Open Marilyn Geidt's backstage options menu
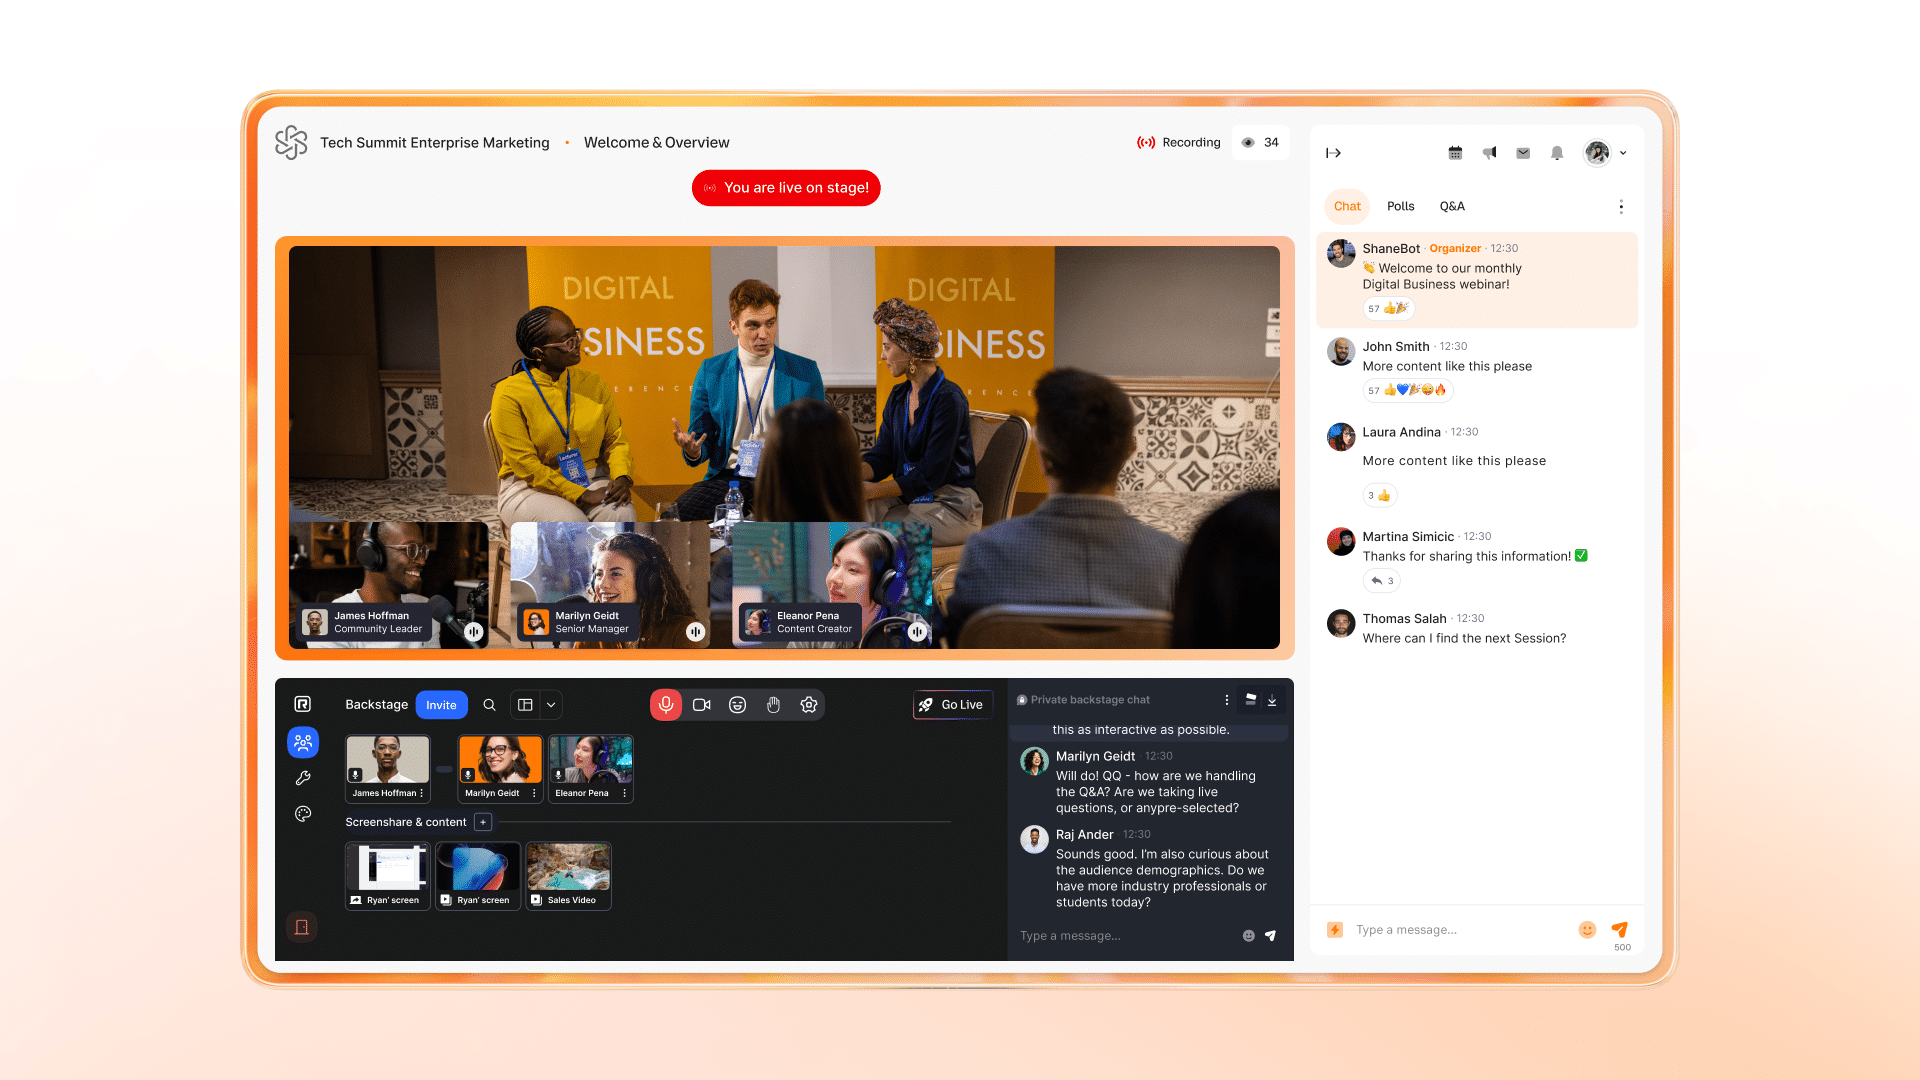This screenshot has width=1920, height=1080. click(x=534, y=793)
